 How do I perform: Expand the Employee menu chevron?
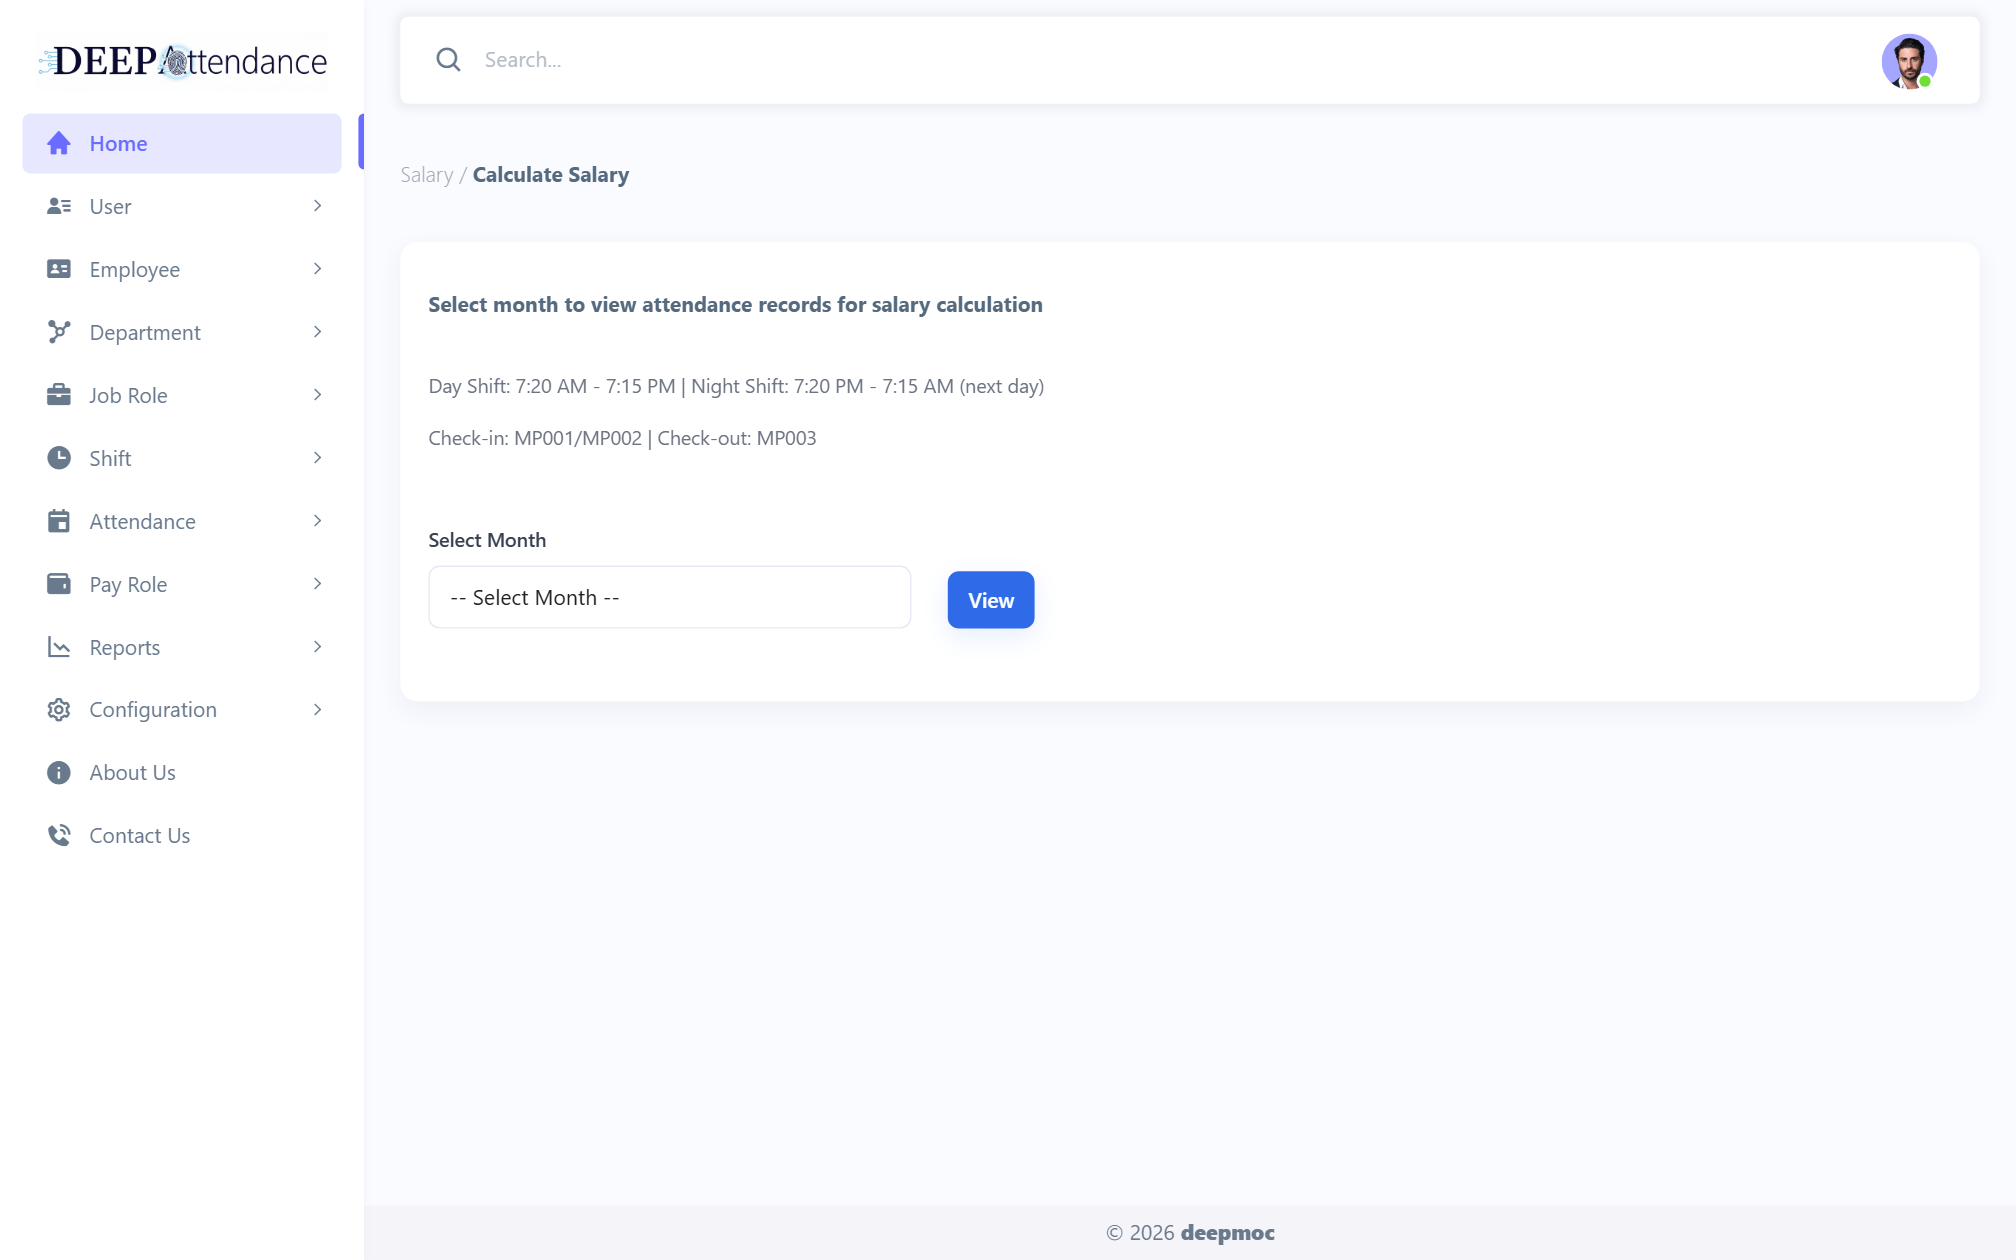[317, 269]
